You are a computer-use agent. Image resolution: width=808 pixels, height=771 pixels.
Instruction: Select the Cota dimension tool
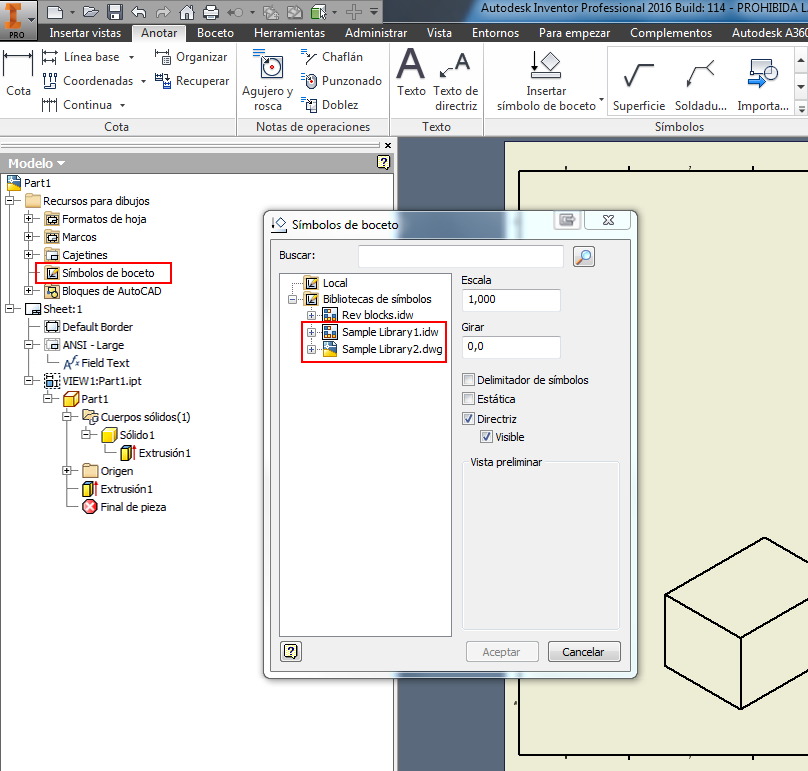point(18,74)
